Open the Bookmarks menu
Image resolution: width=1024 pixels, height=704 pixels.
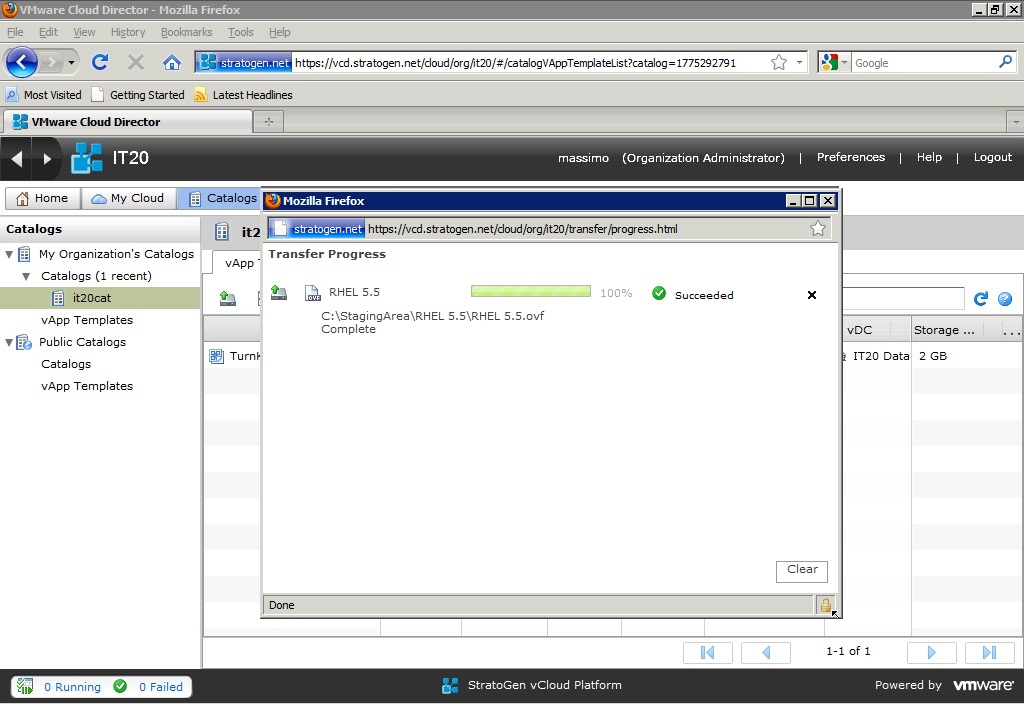tap(186, 32)
